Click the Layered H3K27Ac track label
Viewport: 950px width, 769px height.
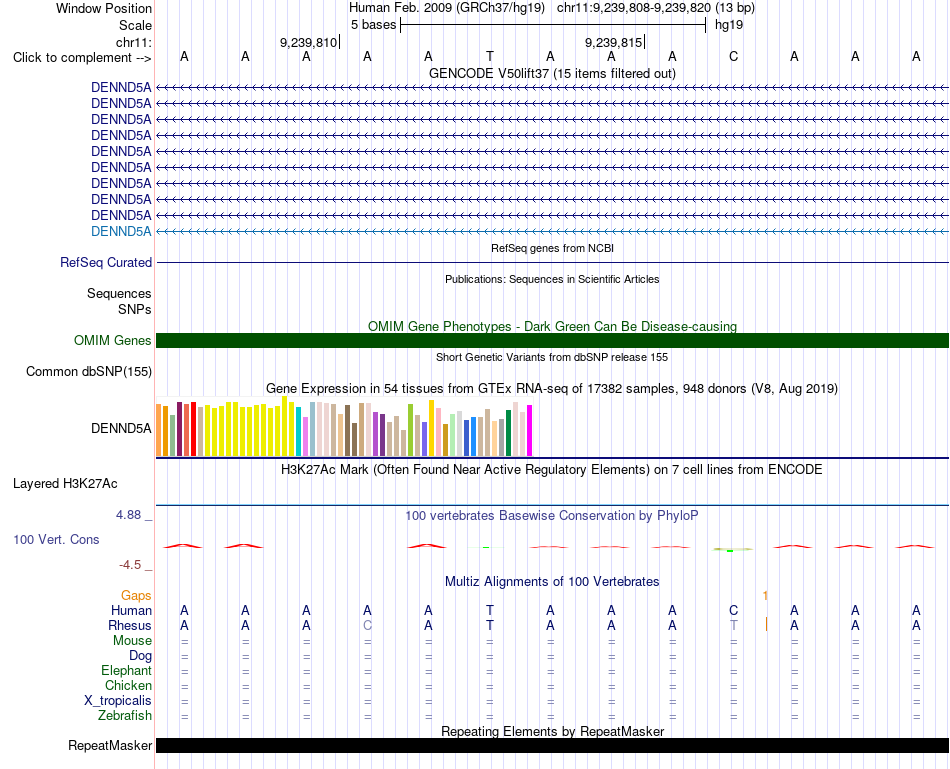click(65, 484)
